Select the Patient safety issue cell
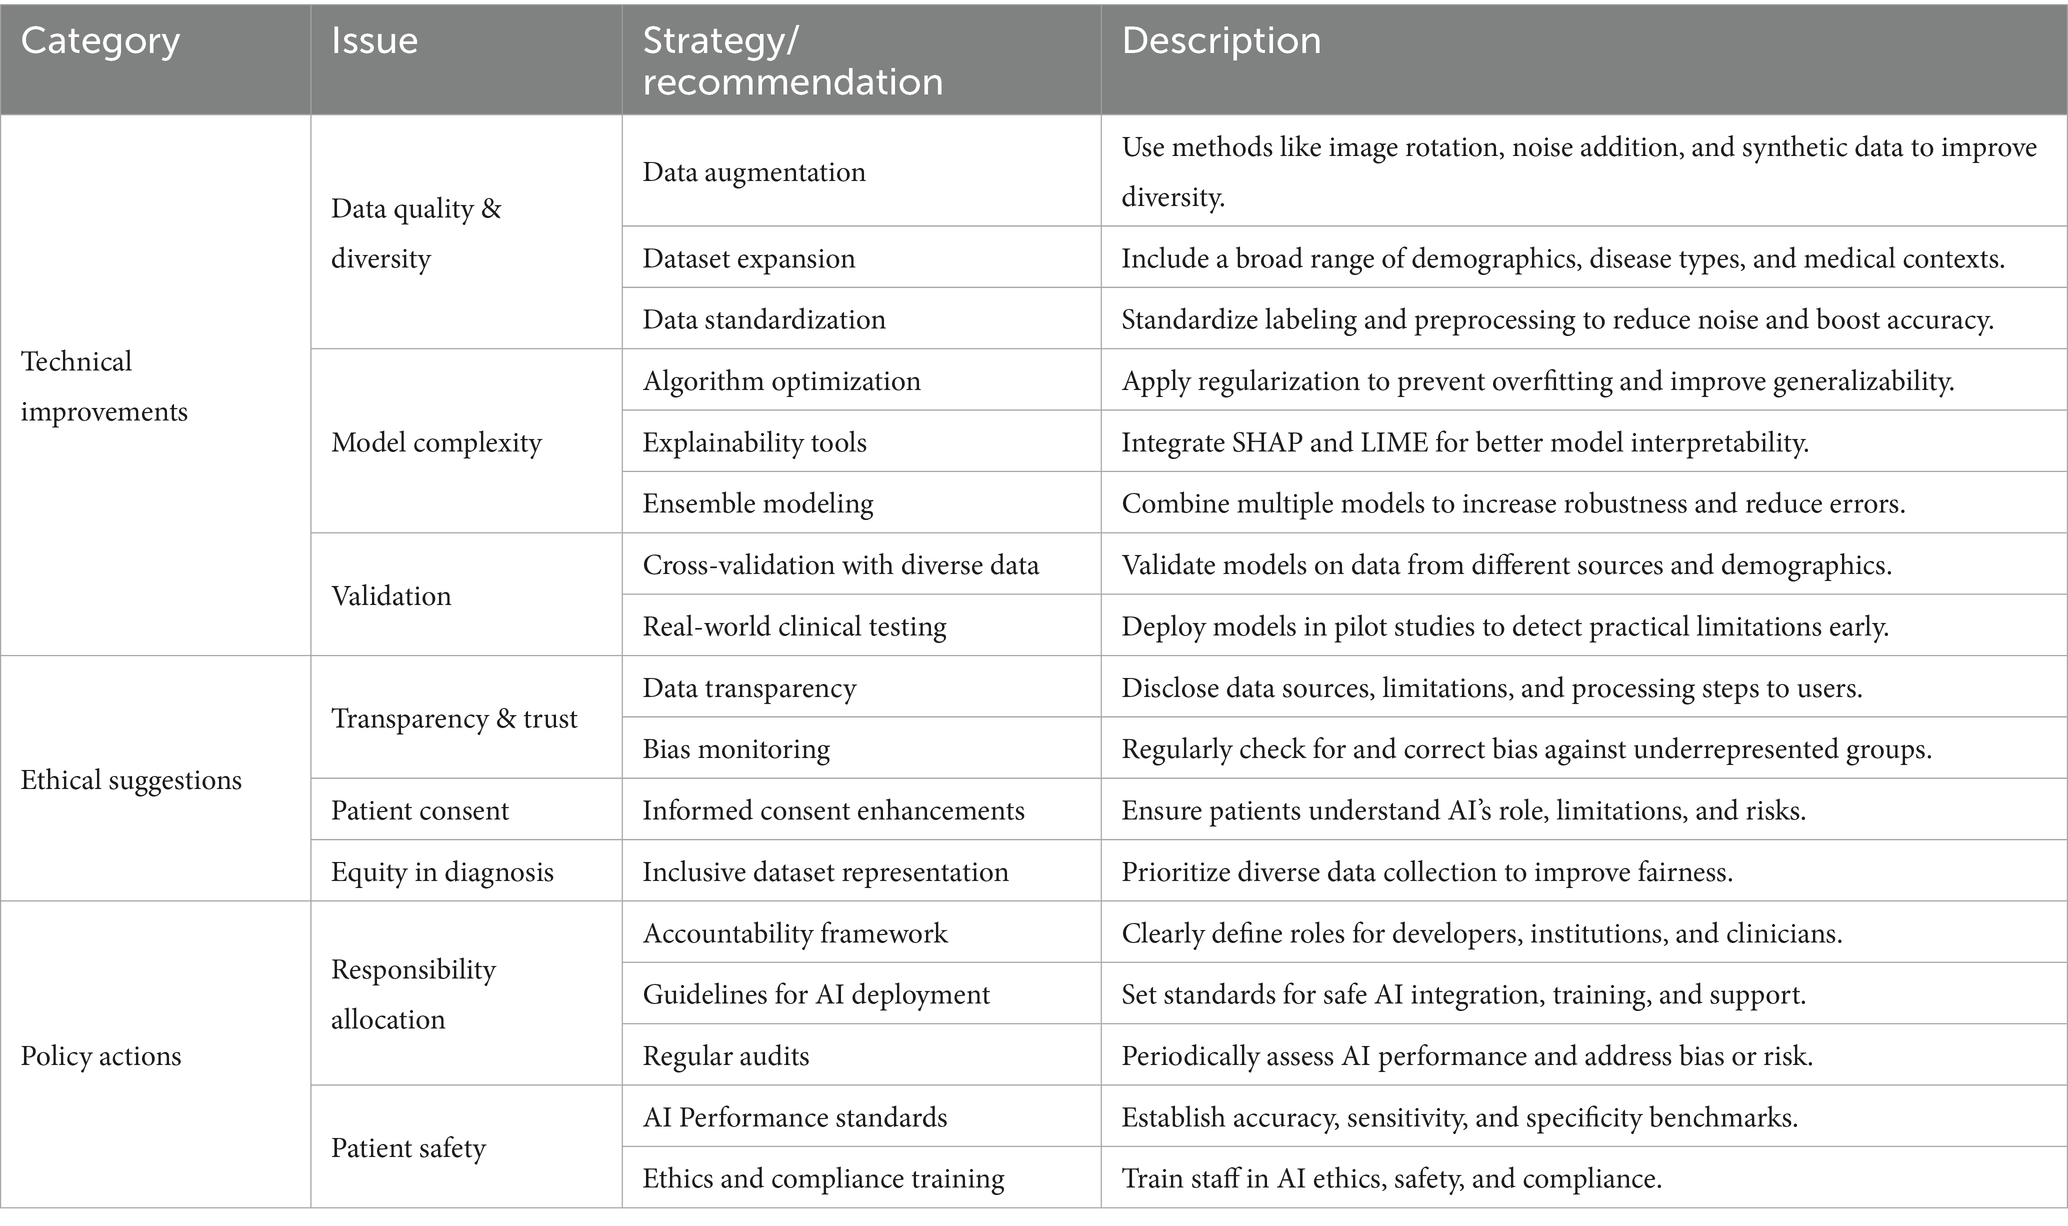 [408, 1148]
